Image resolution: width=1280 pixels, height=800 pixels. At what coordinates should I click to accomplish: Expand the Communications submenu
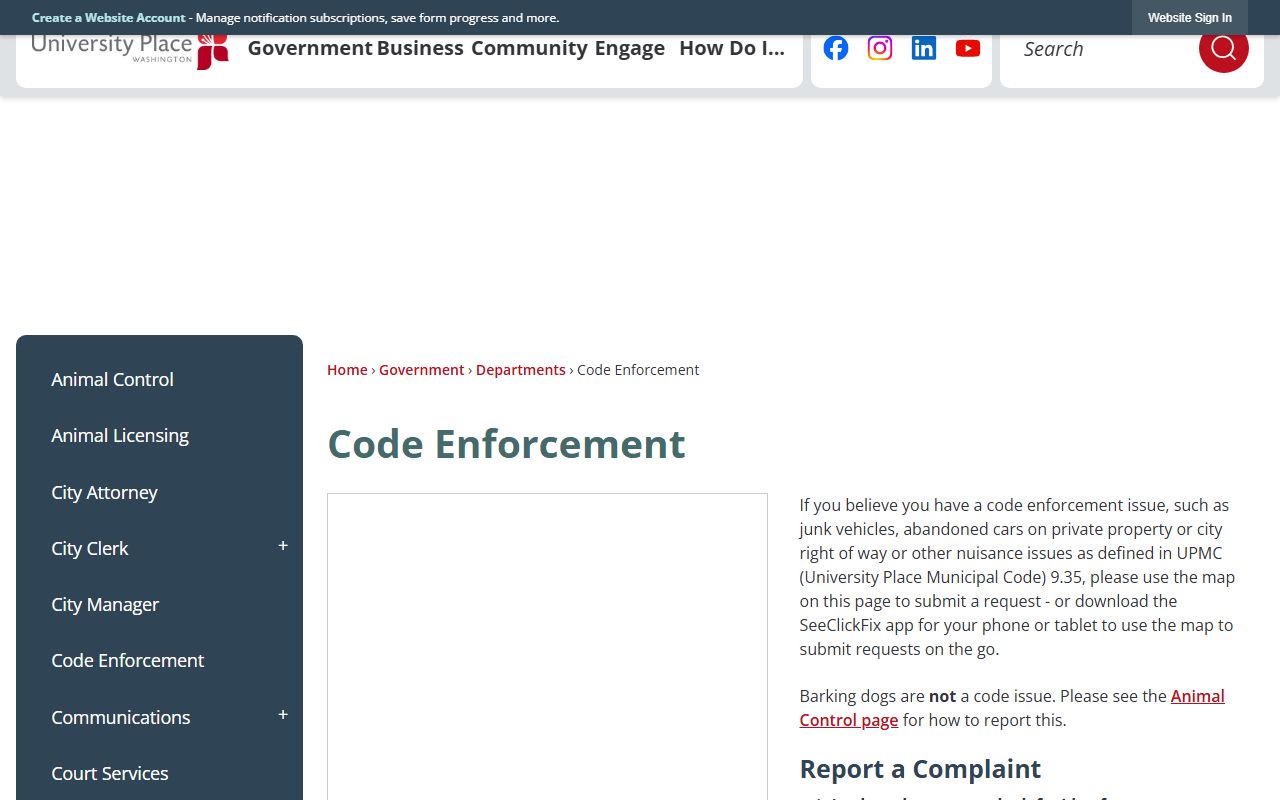click(x=283, y=716)
